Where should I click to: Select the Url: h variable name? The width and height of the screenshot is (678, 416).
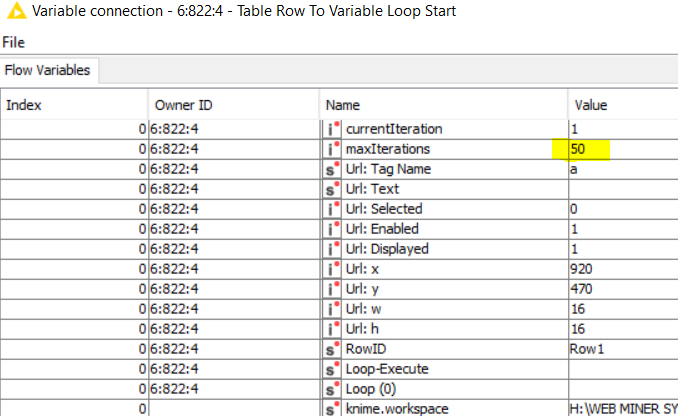pyautogui.click(x=362, y=329)
